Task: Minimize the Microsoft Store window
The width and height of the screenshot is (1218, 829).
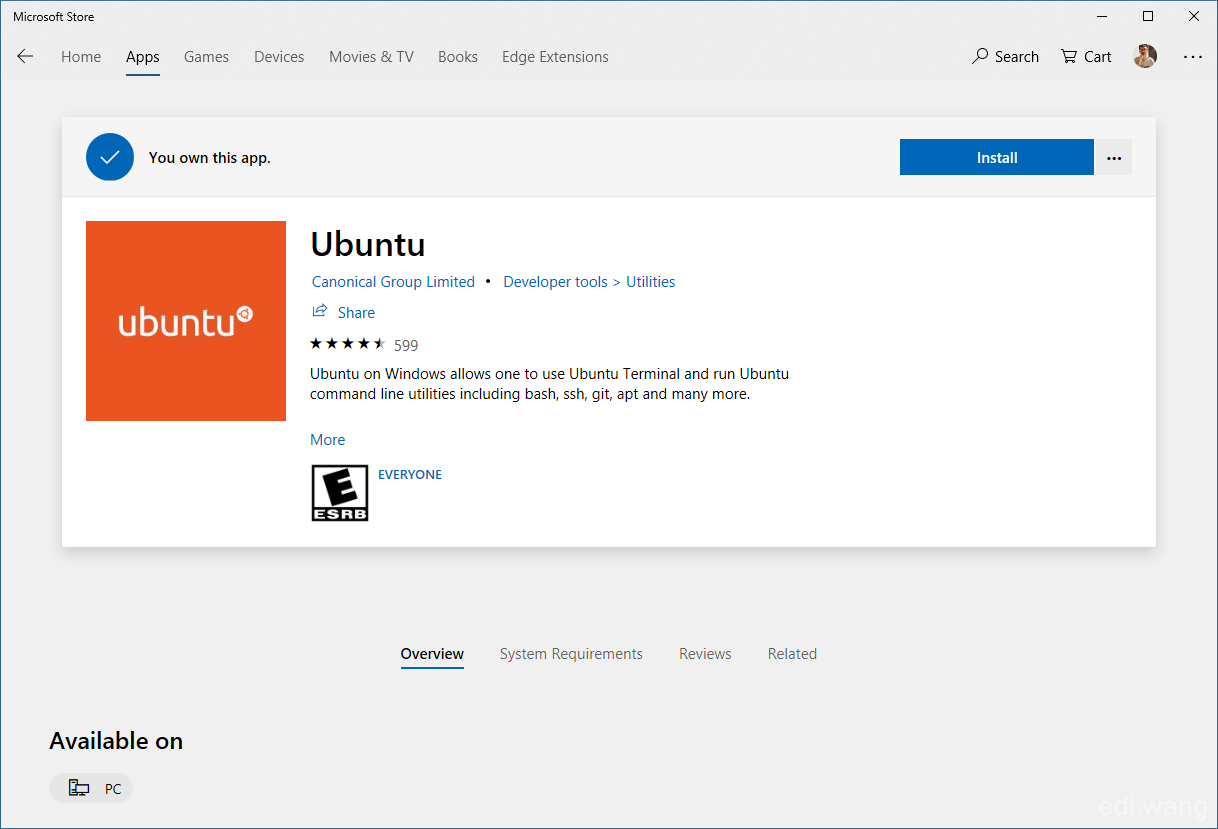Action: pyautogui.click(x=1102, y=16)
